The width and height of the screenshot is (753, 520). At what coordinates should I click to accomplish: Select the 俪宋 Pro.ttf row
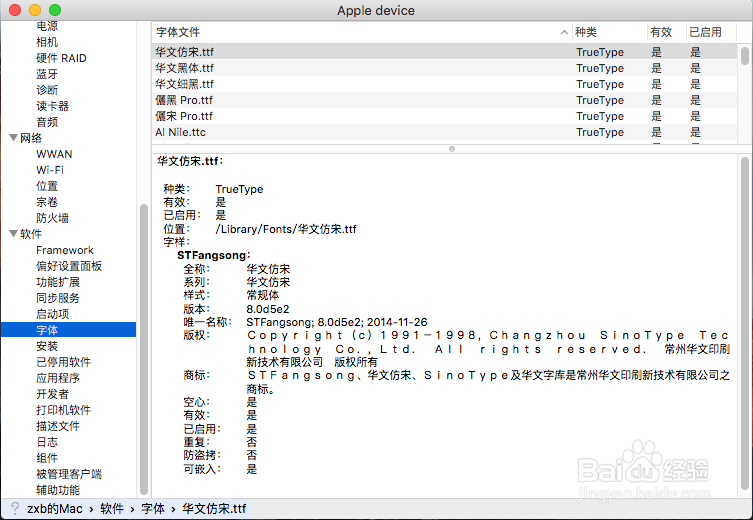coord(444,116)
